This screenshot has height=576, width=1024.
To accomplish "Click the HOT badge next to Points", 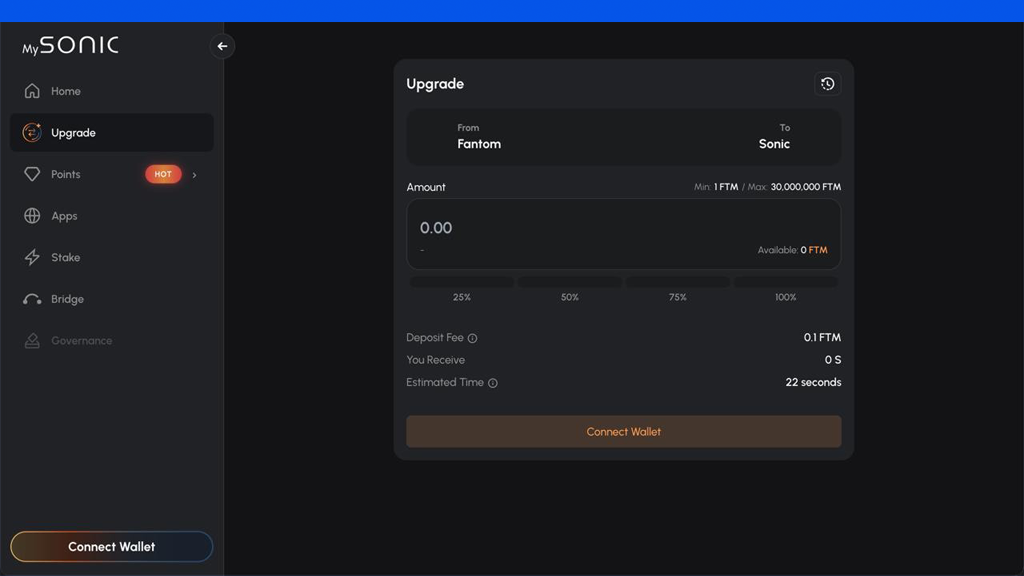I will tap(163, 174).
